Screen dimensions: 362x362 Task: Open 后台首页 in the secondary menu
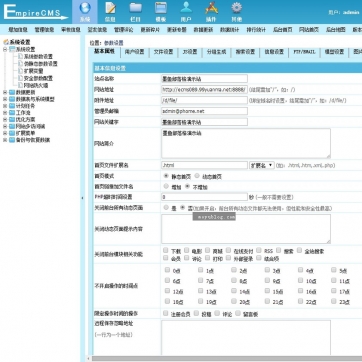(282, 30)
